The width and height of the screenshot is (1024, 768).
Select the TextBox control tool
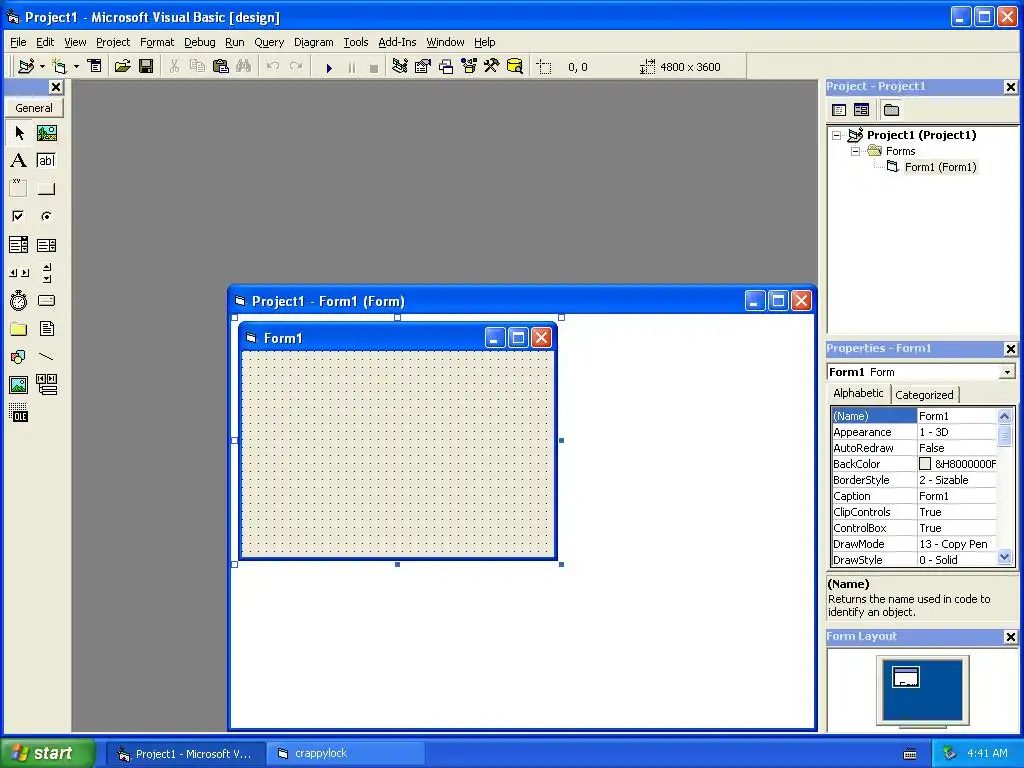46,161
